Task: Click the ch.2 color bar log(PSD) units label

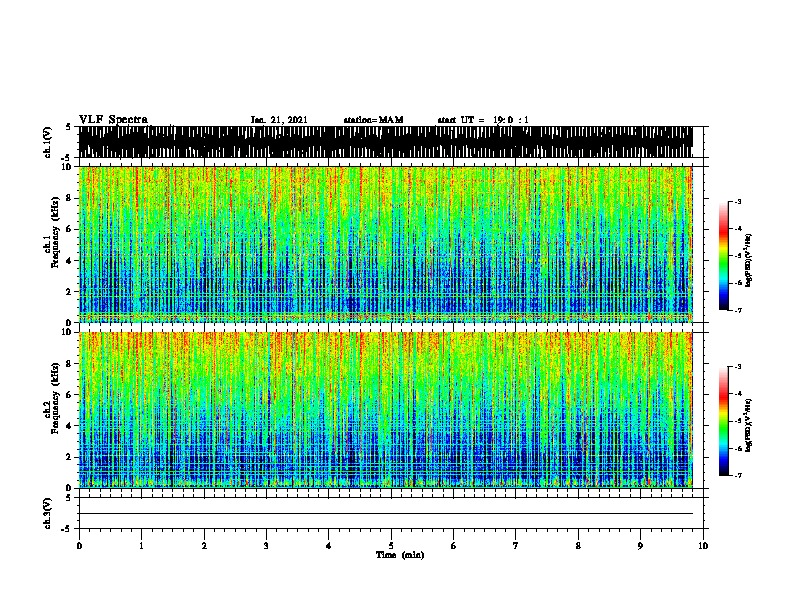Action: pyautogui.click(x=749, y=425)
